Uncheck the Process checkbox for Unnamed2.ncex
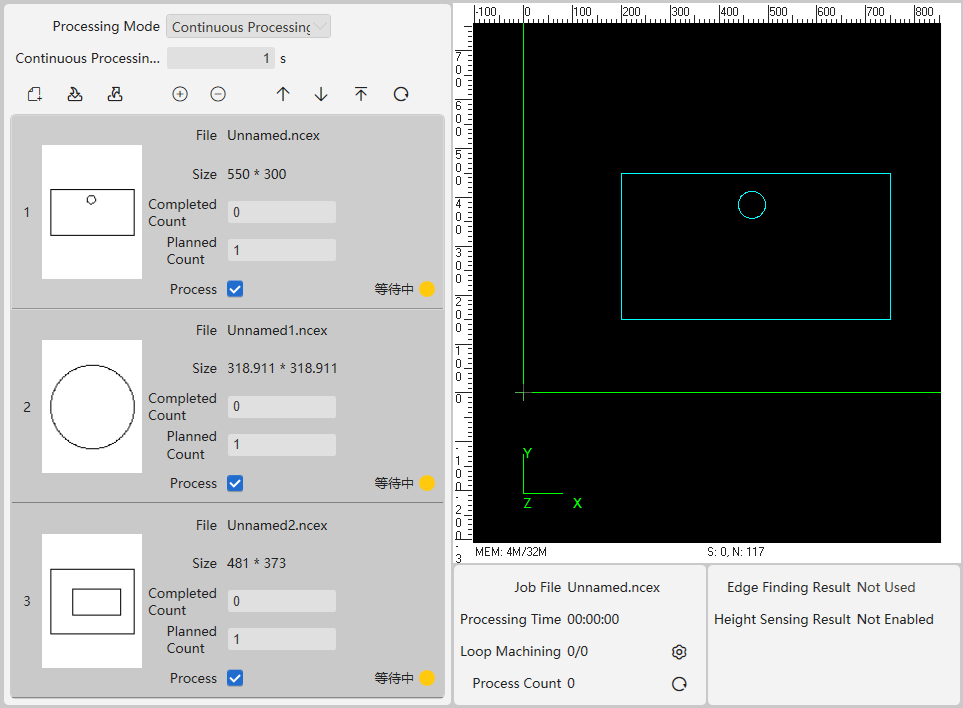Viewport: 963px width, 708px height. (x=235, y=678)
